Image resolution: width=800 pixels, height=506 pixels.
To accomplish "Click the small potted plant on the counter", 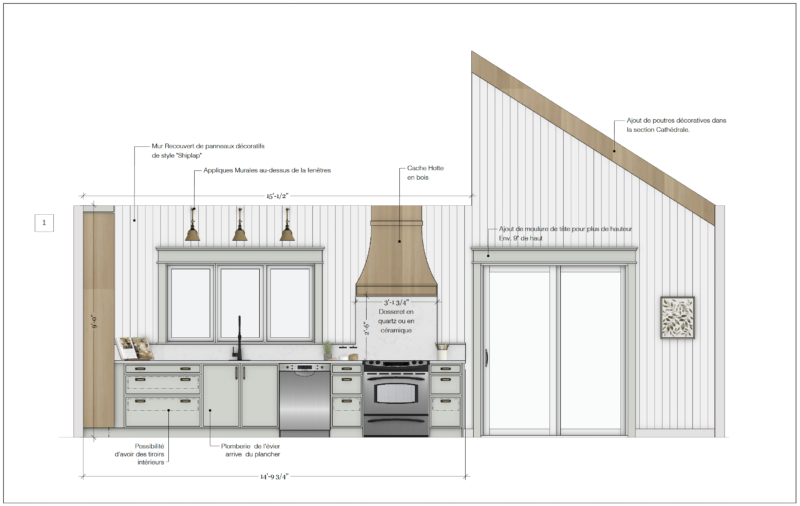I will coord(328,351).
